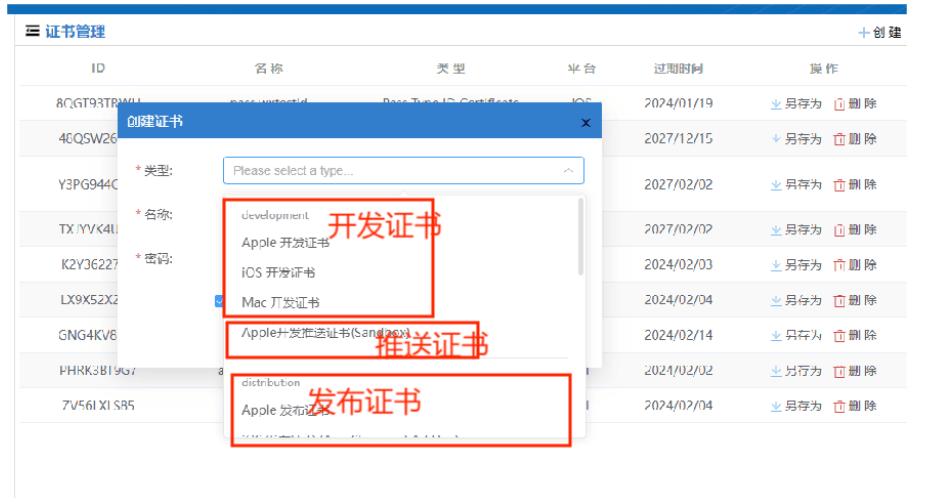The width and height of the screenshot is (944, 498).
Task: Select Mac 开发证书 option
Action: [x=281, y=302]
